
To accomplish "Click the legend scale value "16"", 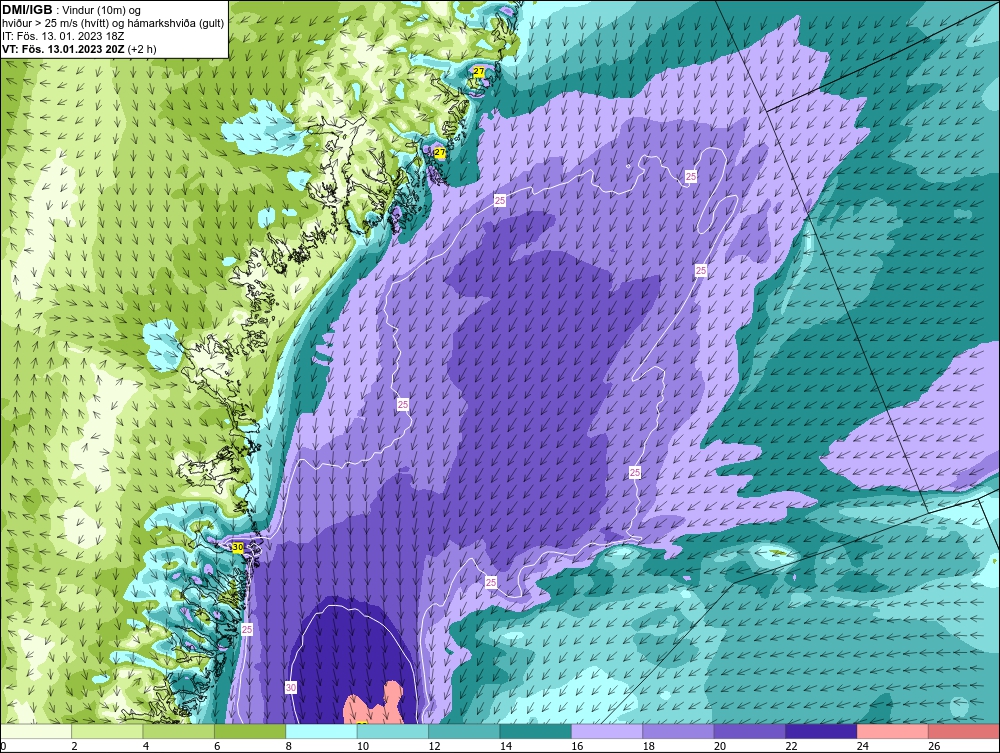I will (x=577, y=746).
